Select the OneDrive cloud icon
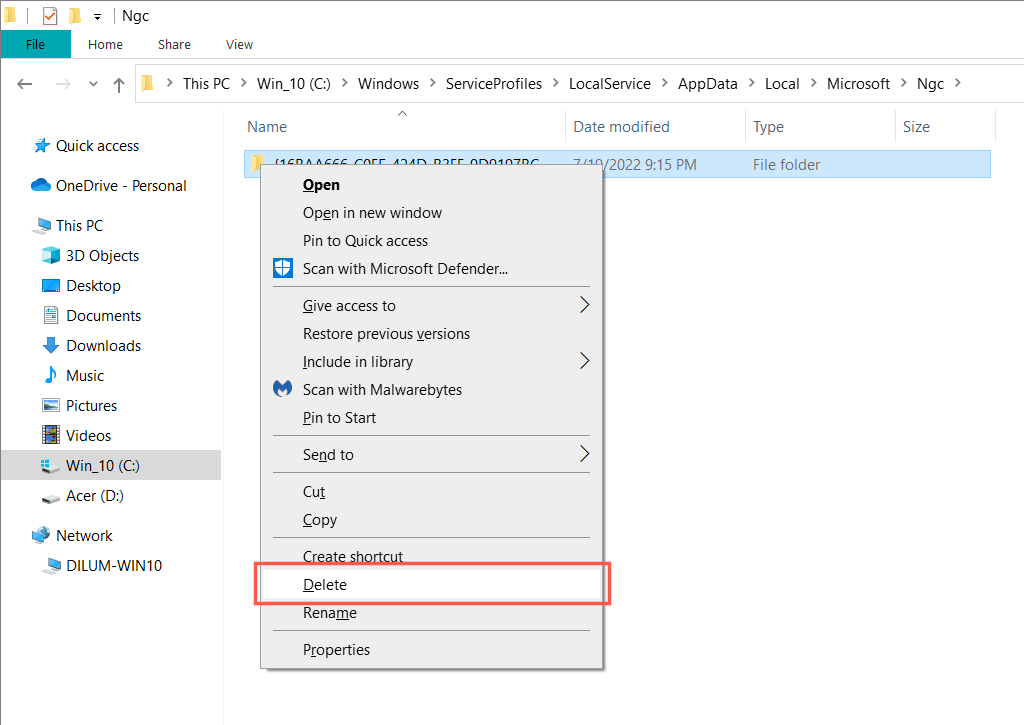The image size is (1024, 725). click(41, 186)
